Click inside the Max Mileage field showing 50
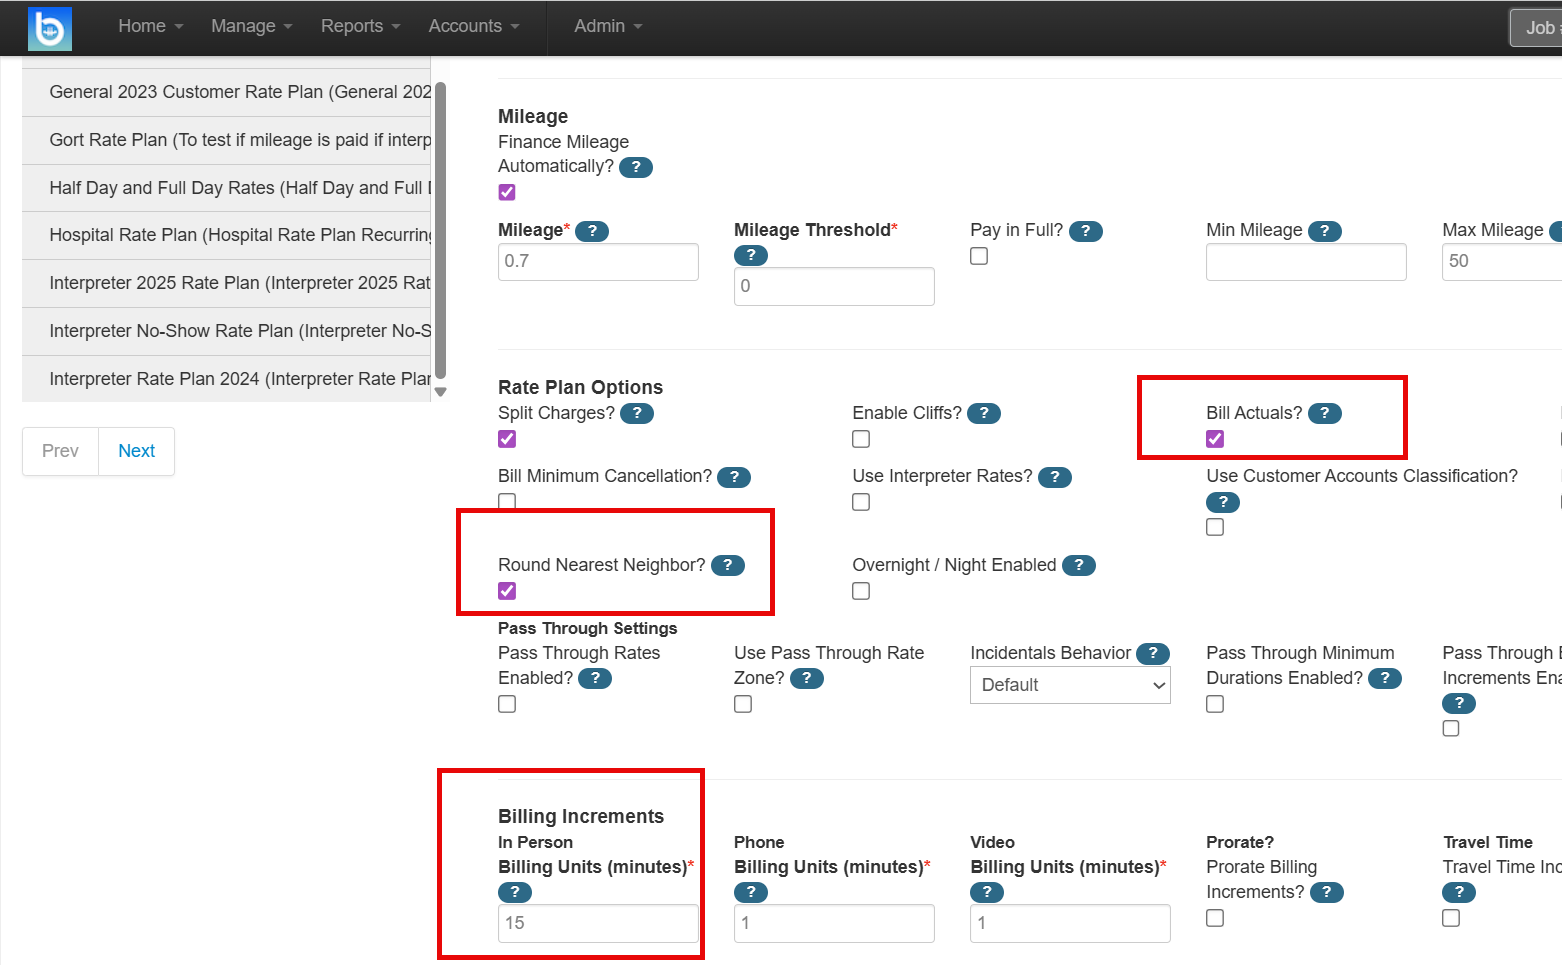 [1500, 261]
